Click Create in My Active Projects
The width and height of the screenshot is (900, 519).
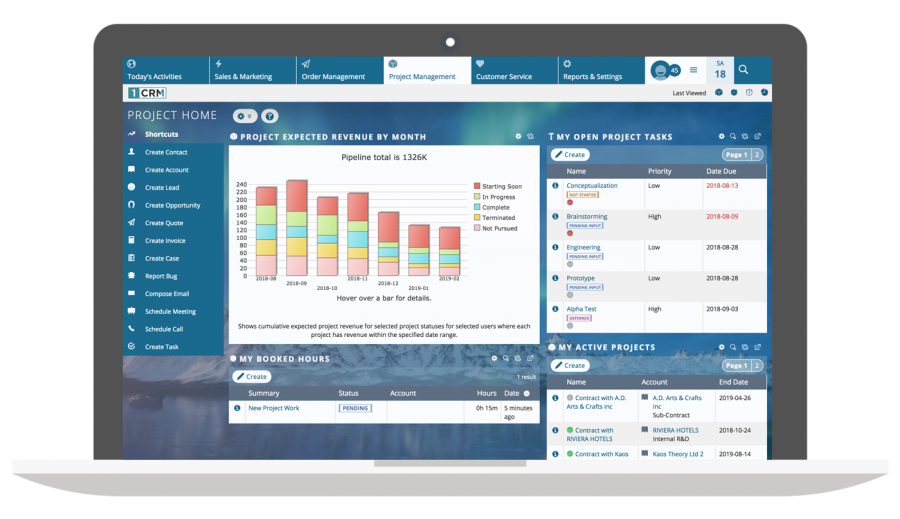570,365
